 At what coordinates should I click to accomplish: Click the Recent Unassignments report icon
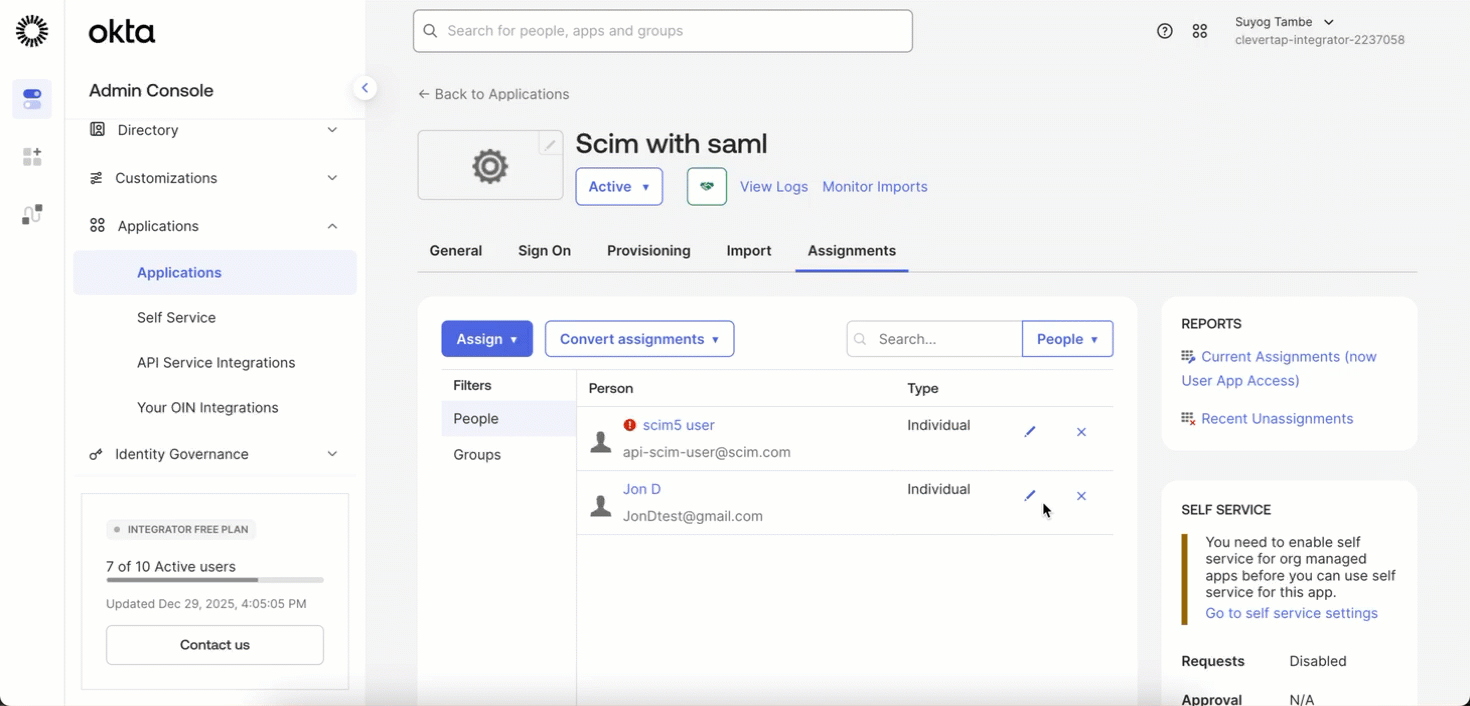coord(1188,419)
